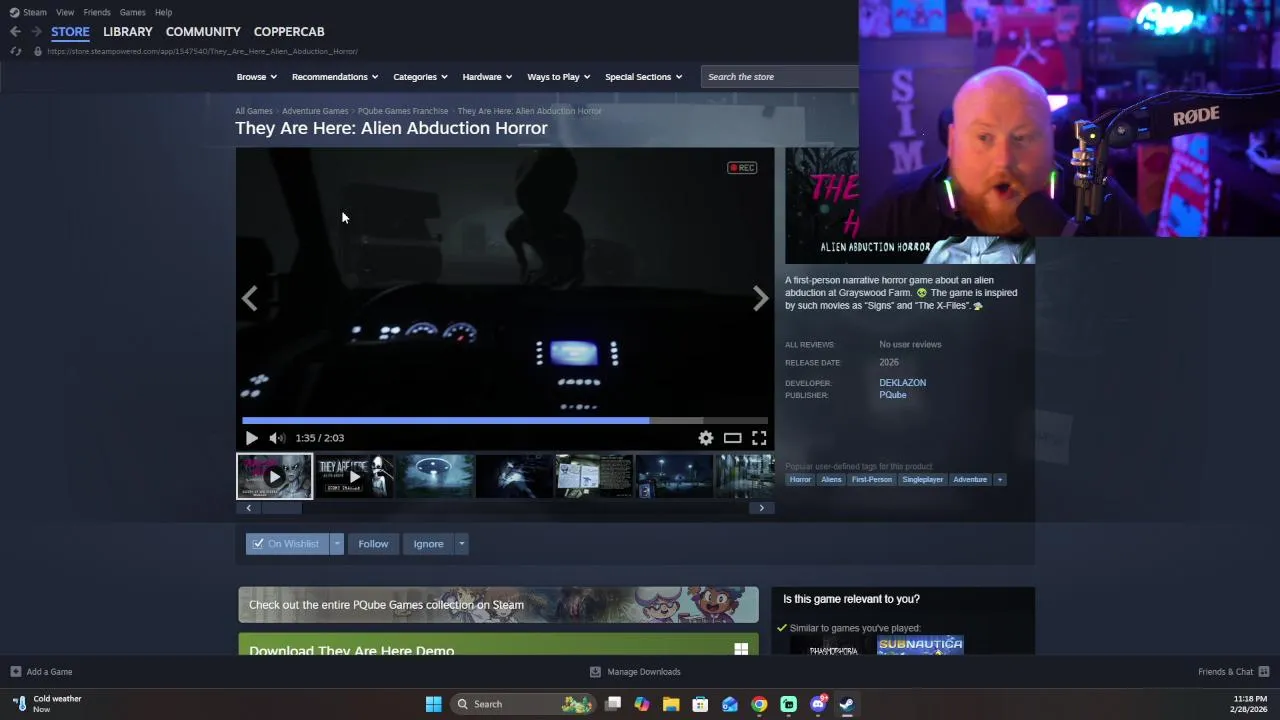Show next media with right arrow
Viewport: 1280px width, 720px height.
pos(761,298)
